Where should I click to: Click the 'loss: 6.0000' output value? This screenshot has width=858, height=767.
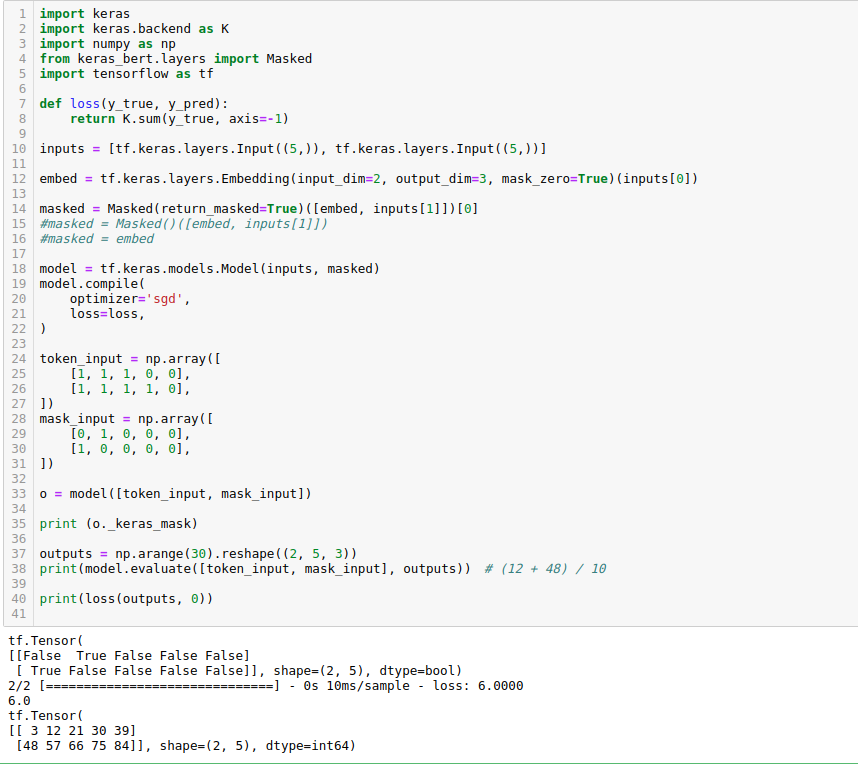point(478,685)
